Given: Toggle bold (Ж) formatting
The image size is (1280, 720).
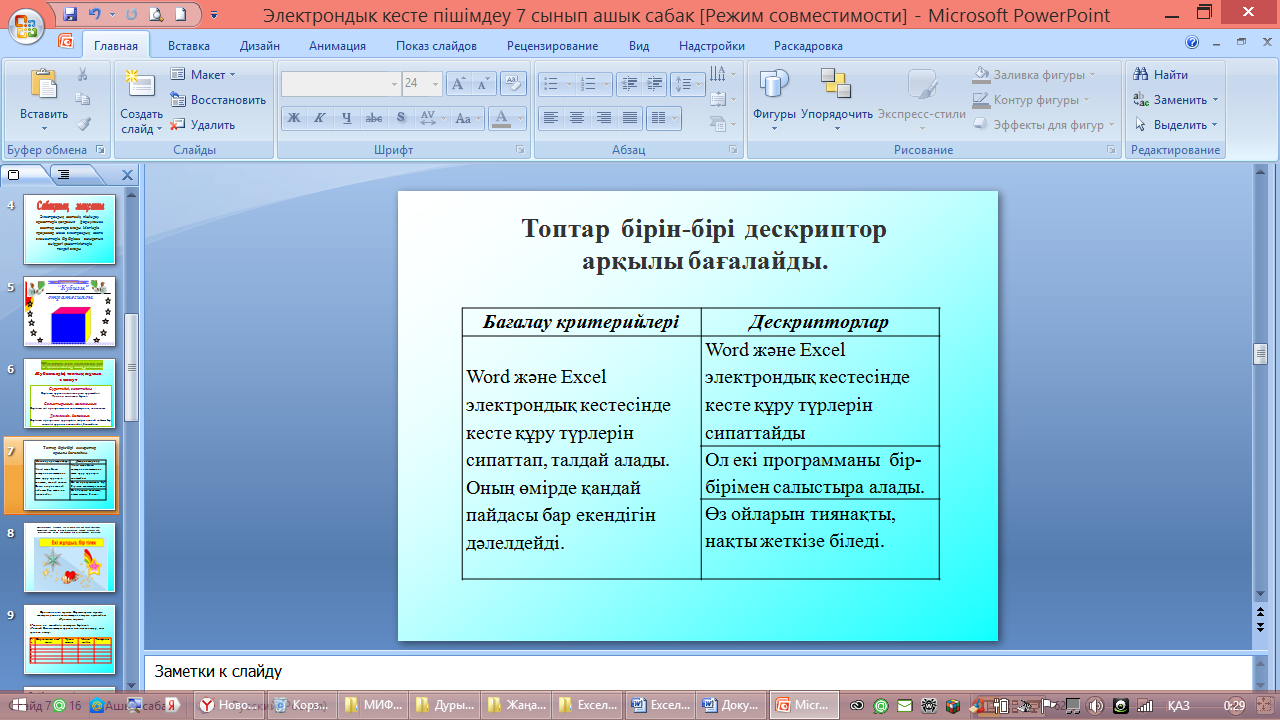Looking at the screenshot, I should 294,118.
